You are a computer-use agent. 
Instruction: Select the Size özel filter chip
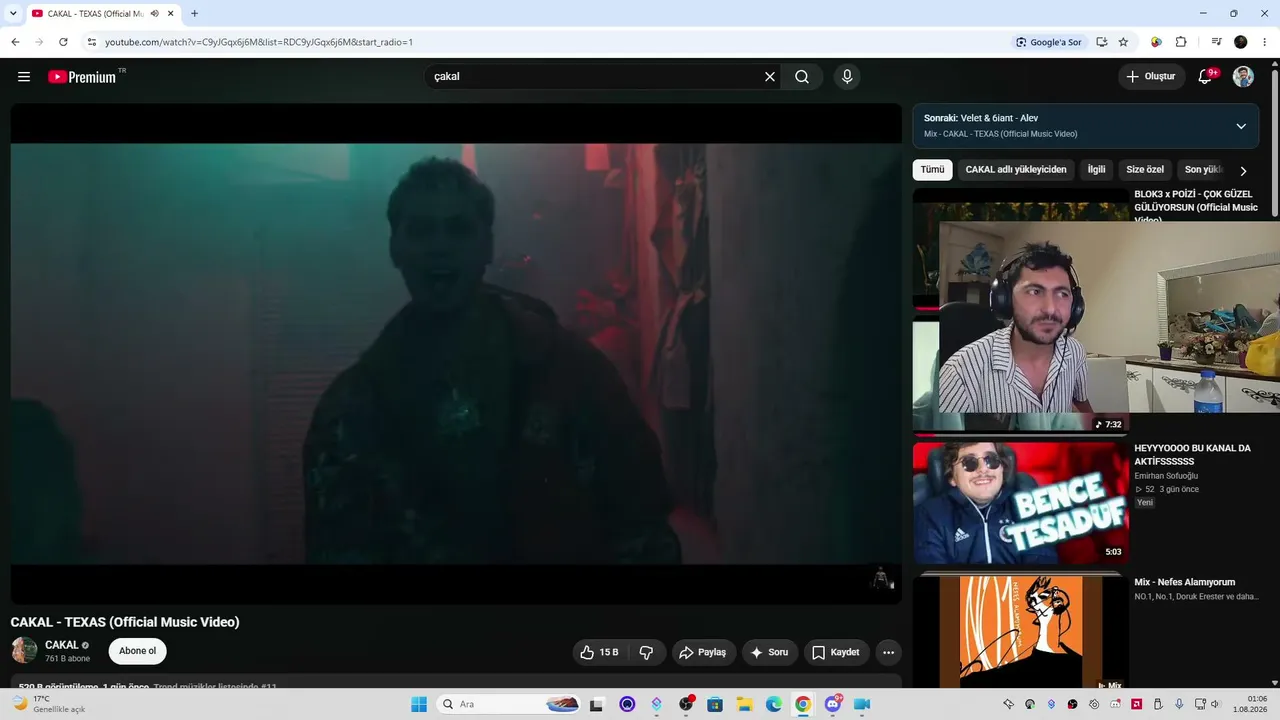pos(1145,170)
